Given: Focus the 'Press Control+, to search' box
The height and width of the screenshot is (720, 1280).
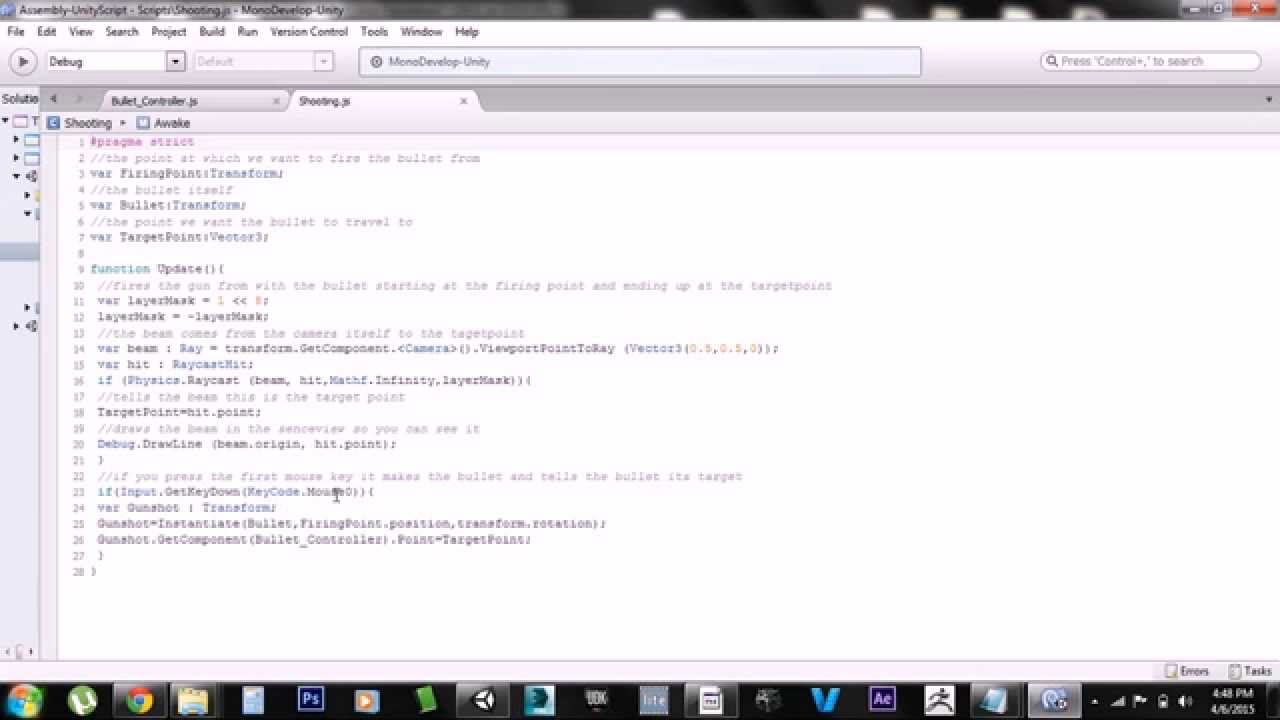Looking at the screenshot, I should click(1151, 61).
